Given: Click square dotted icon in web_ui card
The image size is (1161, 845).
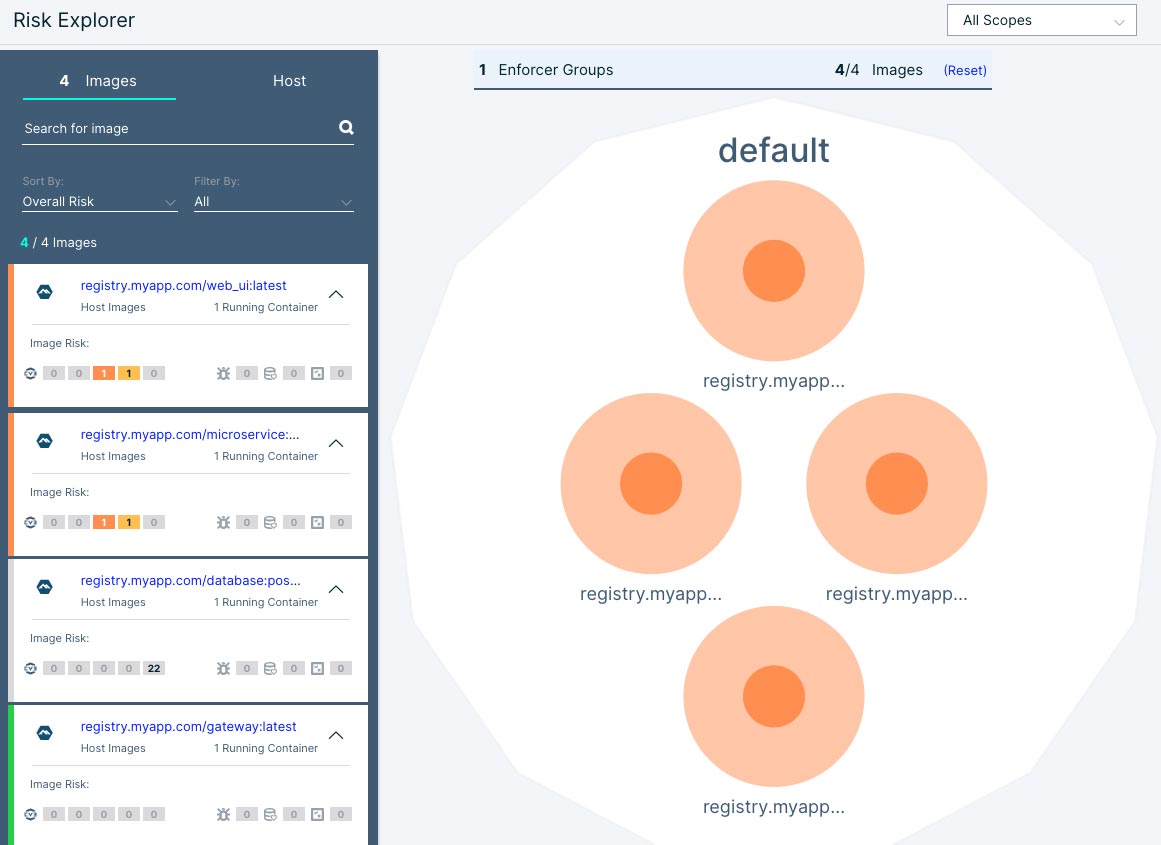Looking at the screenshot, I should 318,373.
